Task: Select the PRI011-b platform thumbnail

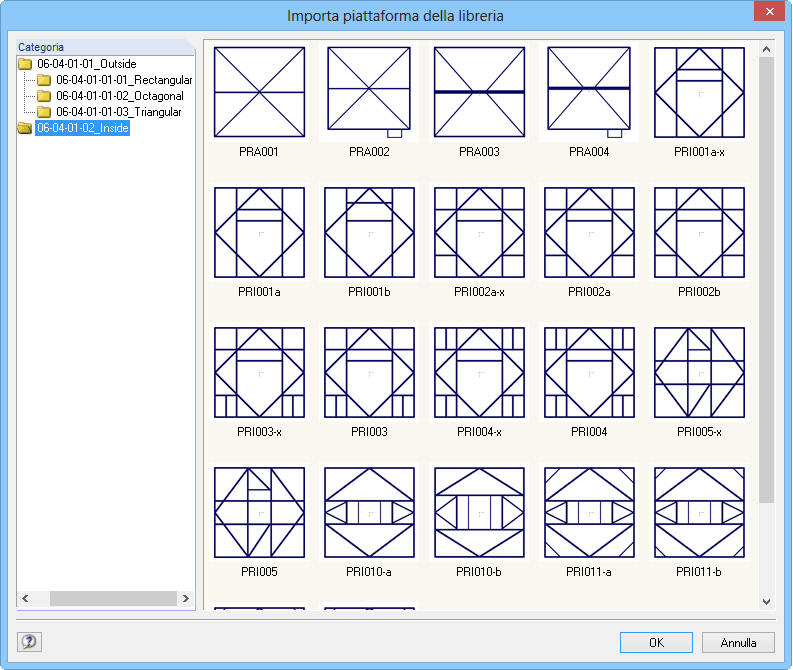Action: [x=699, y=512]
